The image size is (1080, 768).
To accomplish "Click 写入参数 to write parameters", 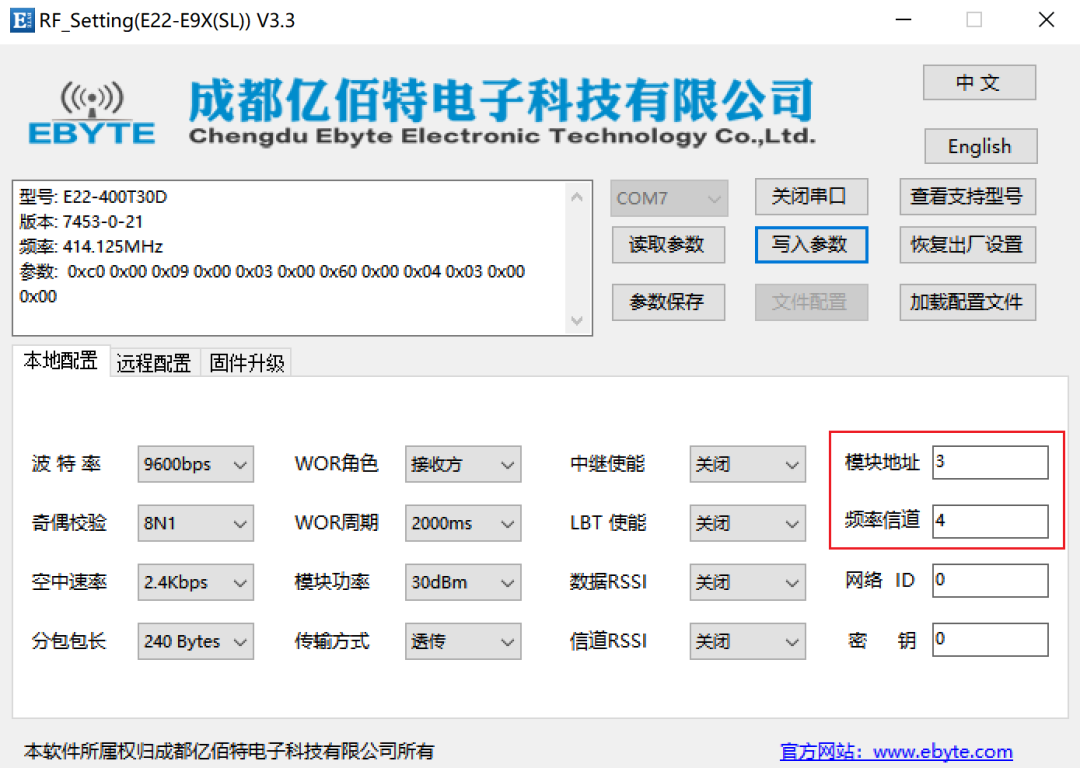I will pos(811,245).
